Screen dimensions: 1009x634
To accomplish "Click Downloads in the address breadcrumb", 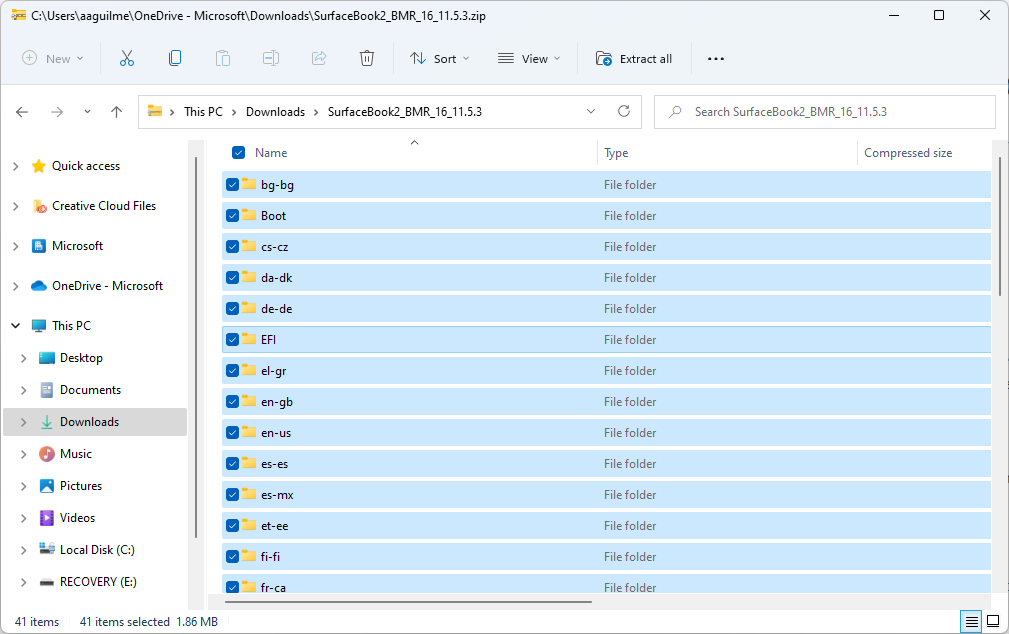I will (x=275, y=112).
